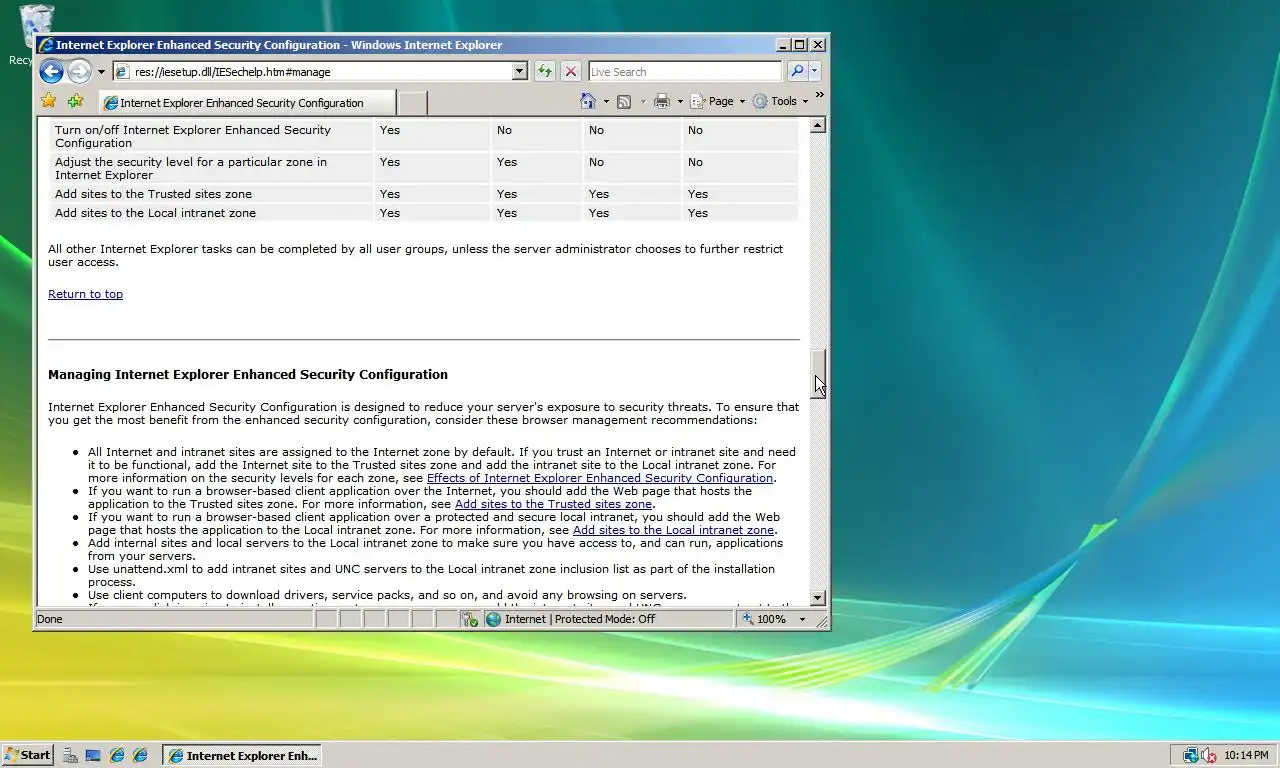The width and height of the screenshot is (1280, 768).
Task: Stop loading with the red X icon
Action: 571,71
